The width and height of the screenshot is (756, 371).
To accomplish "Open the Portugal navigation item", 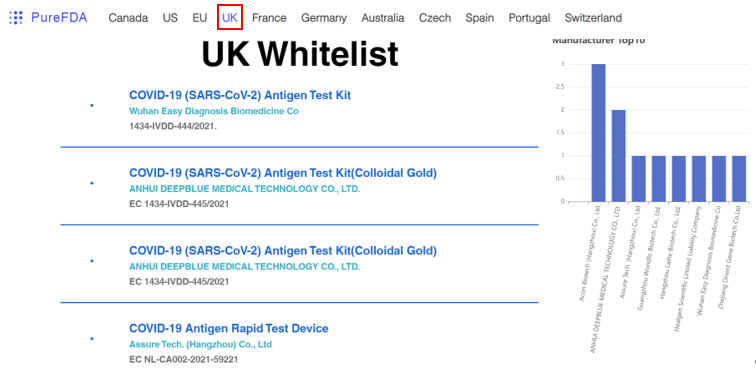I will coord(529,18).
